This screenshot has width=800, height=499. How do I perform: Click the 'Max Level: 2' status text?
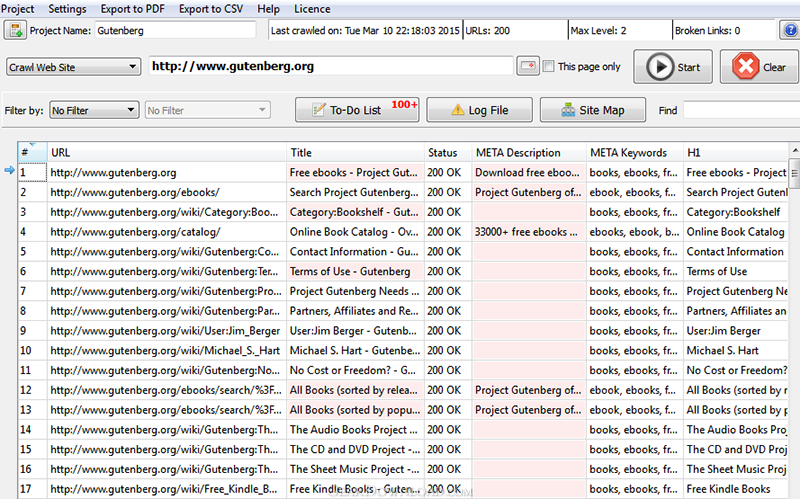coord(598,31)
